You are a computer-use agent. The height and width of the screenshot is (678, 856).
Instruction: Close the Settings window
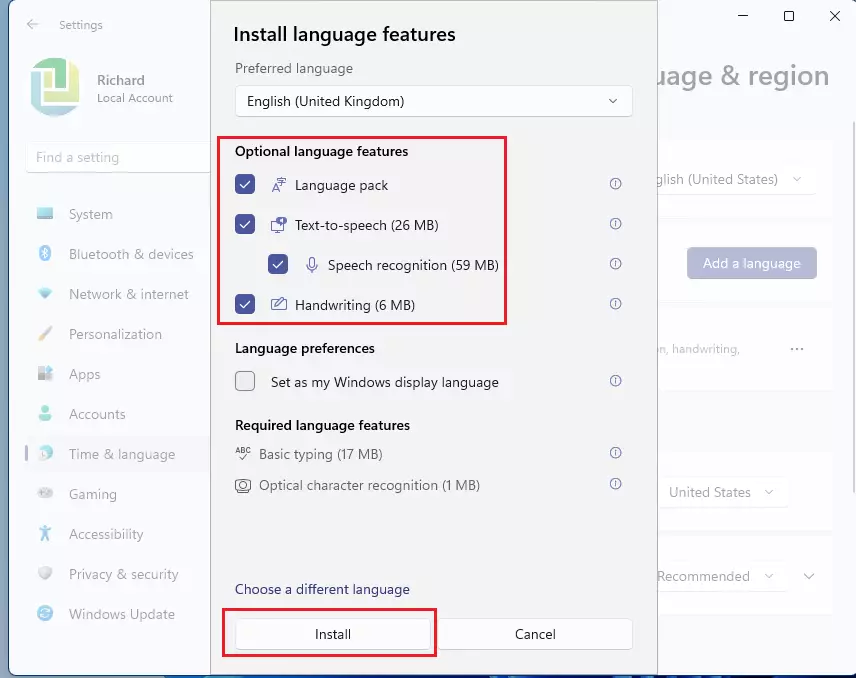point(835,16)
